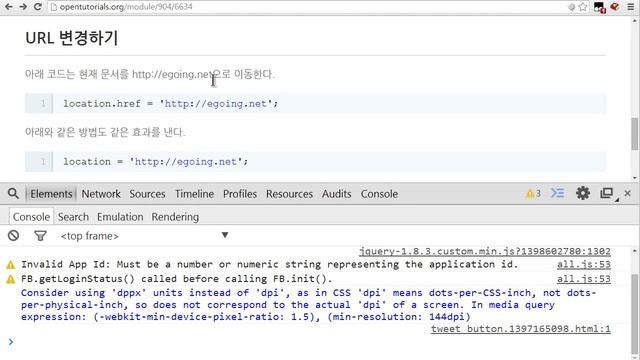Select the Search drawer tab
Image resolution: width=640 pixels, height=360 pixels.
(x=73, y=217)
